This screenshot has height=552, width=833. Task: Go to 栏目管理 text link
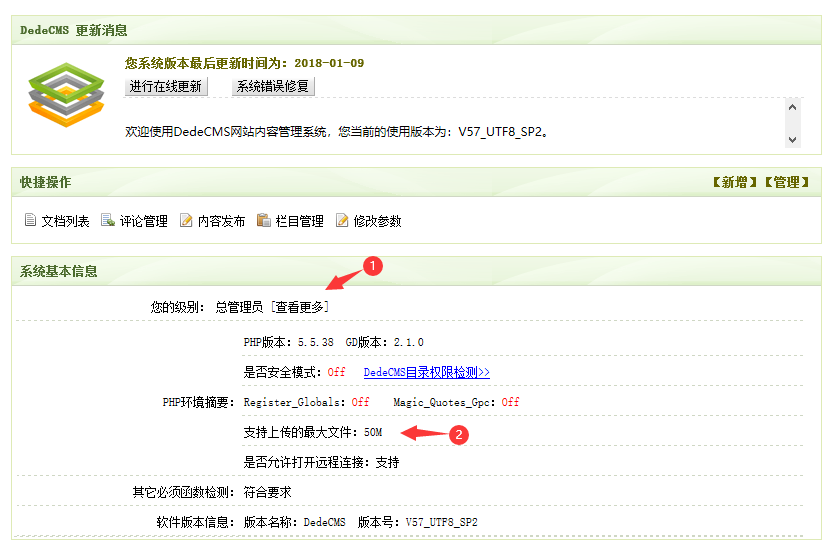(299, 222)
